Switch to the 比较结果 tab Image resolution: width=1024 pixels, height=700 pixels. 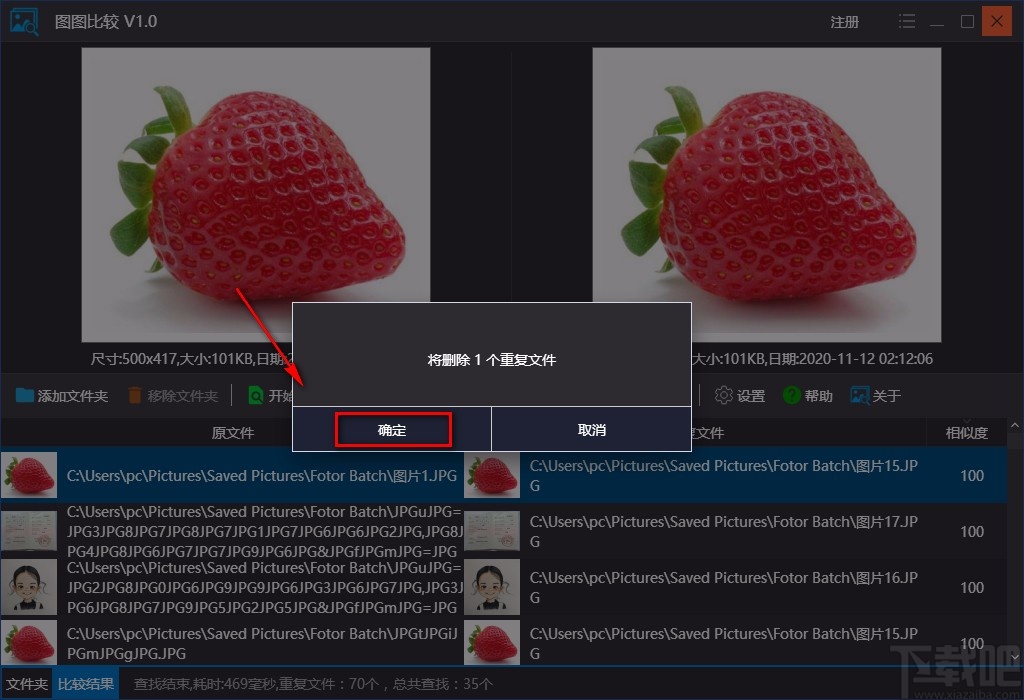(x=85, y=685)
